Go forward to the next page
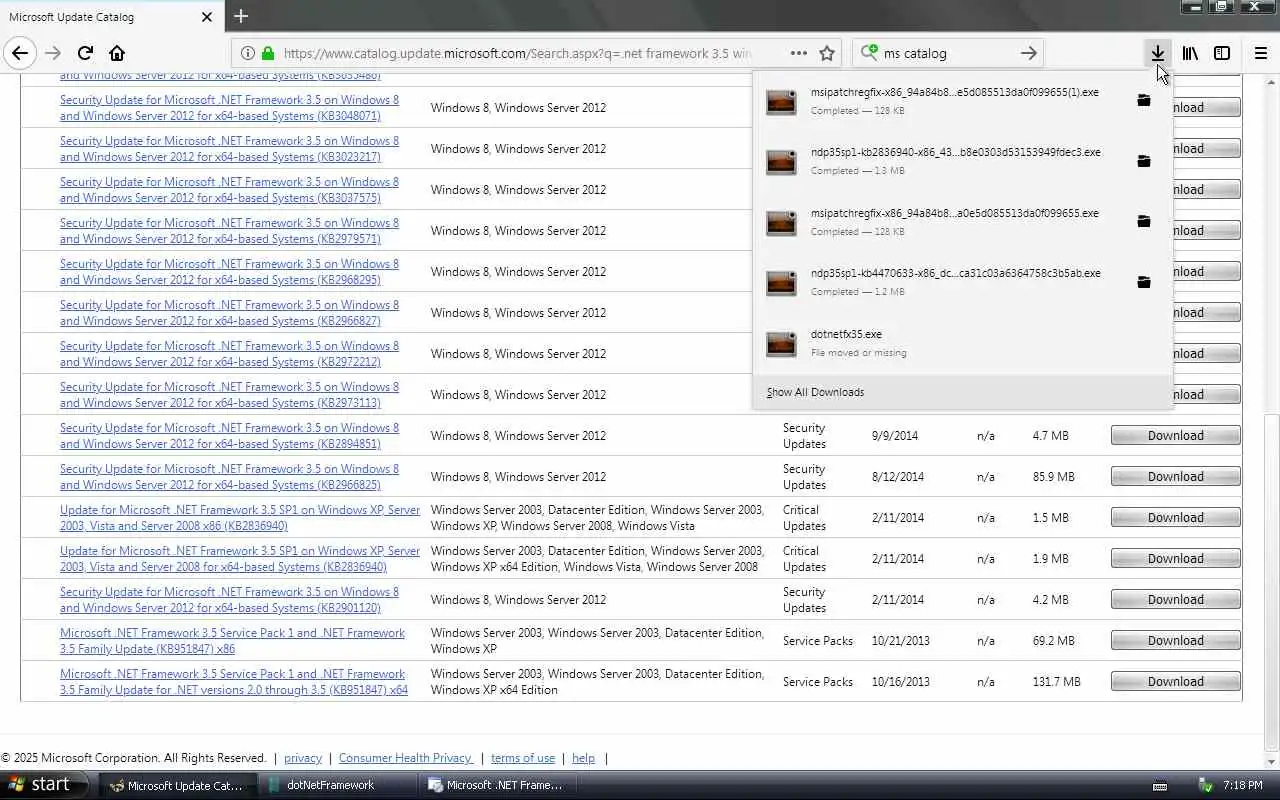The height and width of the screenshot is (800, 1280). [x=53, y=53]
